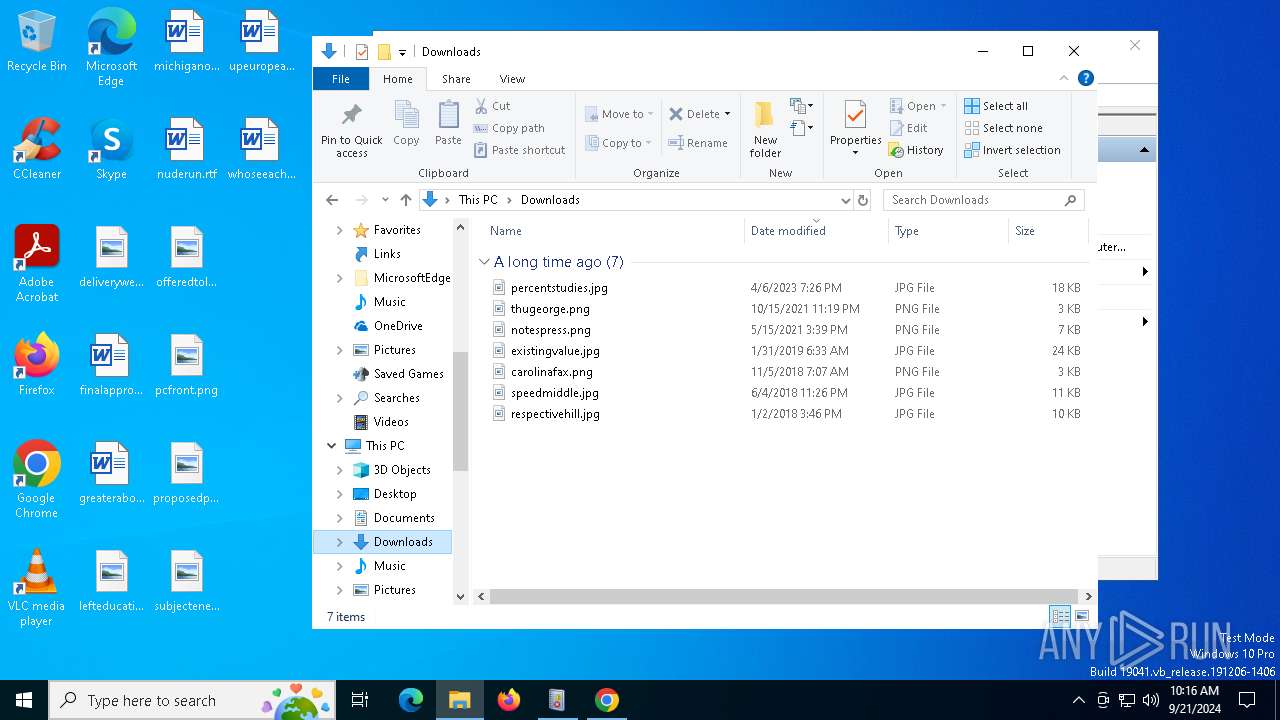1280x720 pixels.
Task: Click the Delete ribbon button
Action: (x=699, y=114)
